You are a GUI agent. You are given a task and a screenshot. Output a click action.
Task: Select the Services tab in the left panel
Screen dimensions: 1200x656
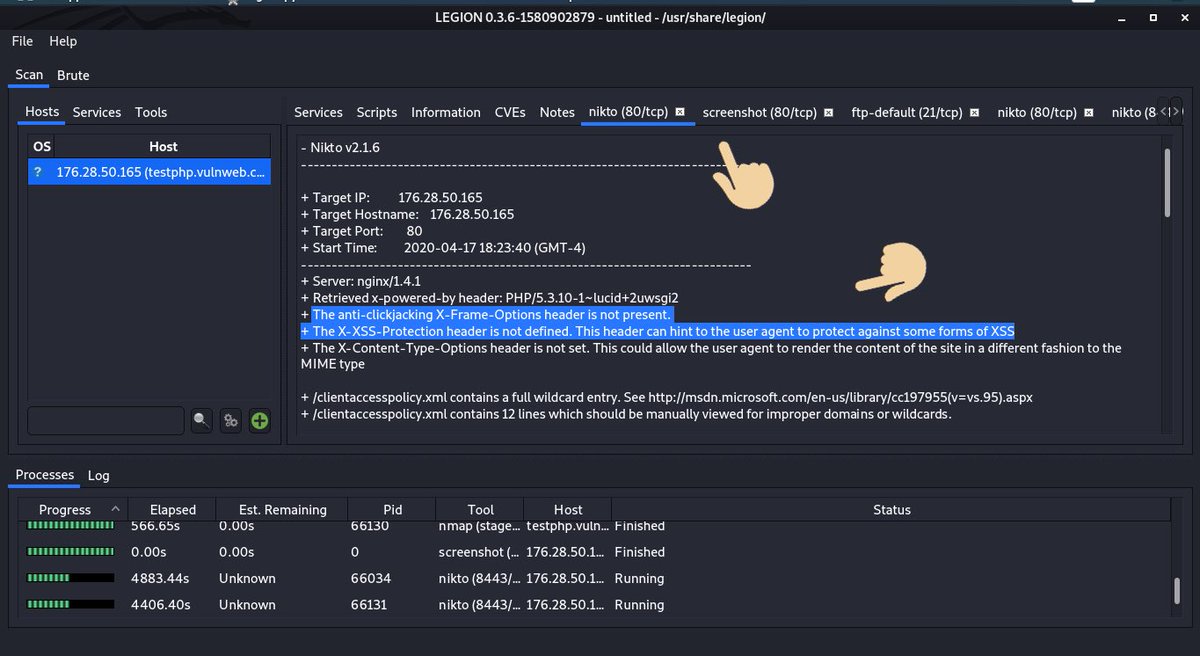point(97,112)
